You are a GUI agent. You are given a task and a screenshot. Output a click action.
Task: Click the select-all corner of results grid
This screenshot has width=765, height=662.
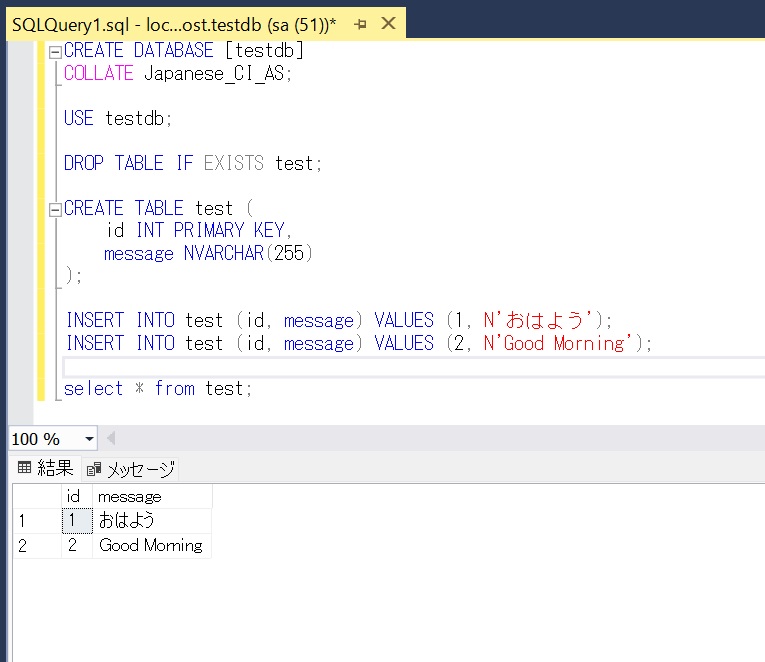37,496
